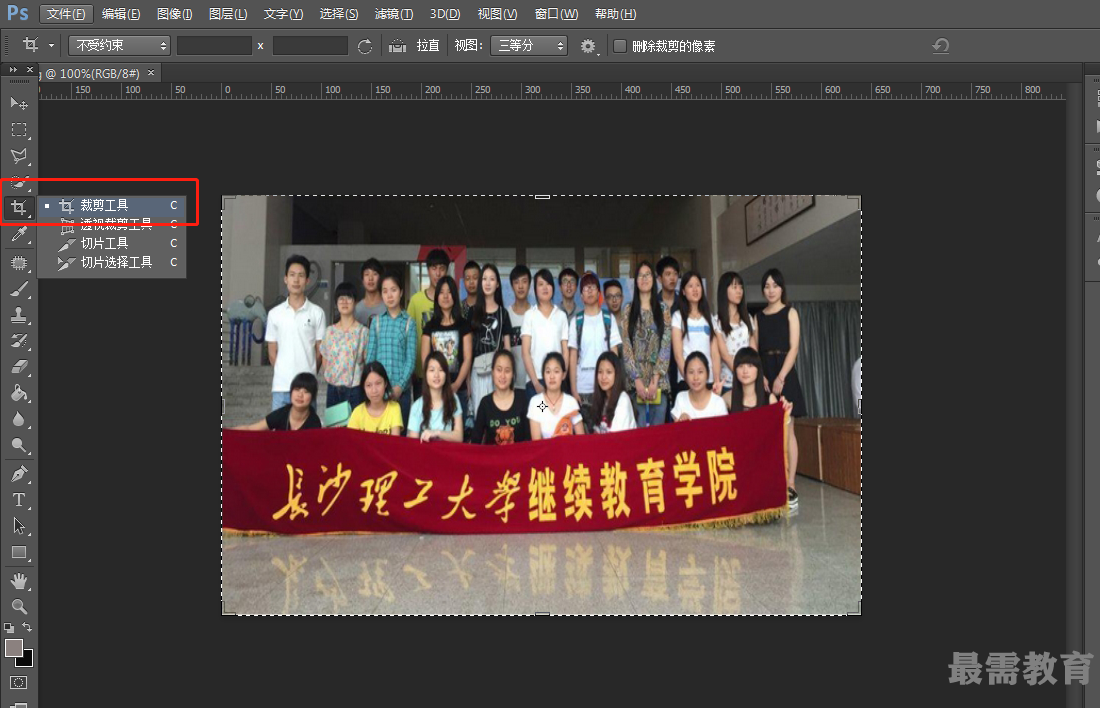
Task: Open the 窗口(W) menu
Action: [556, 14]
